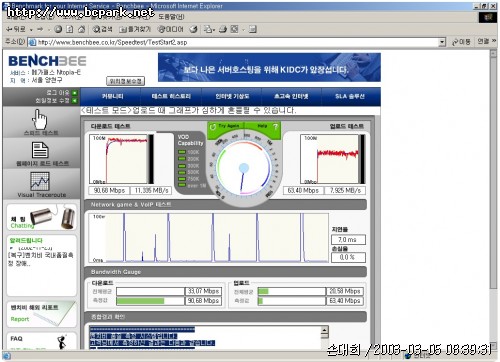Click the notice about Benchbee connection outage
This screenshot has height=362, width=500.
(x=41, y=259)
